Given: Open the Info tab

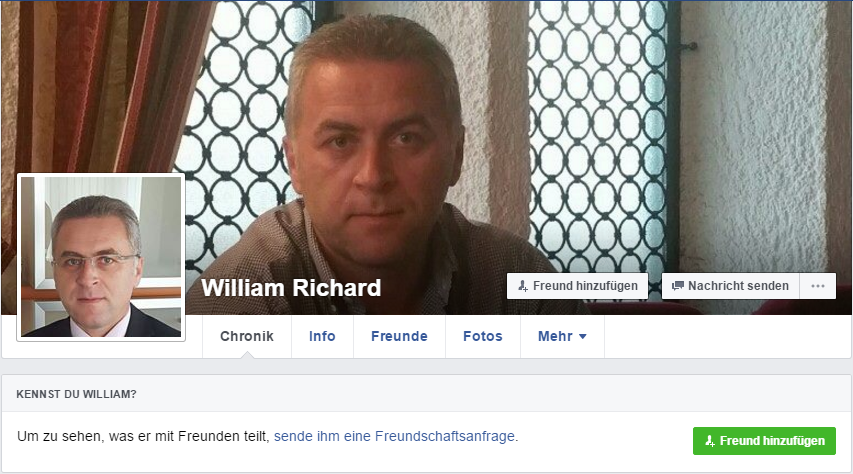Looking at the screenshot, I should pos(322,336).
